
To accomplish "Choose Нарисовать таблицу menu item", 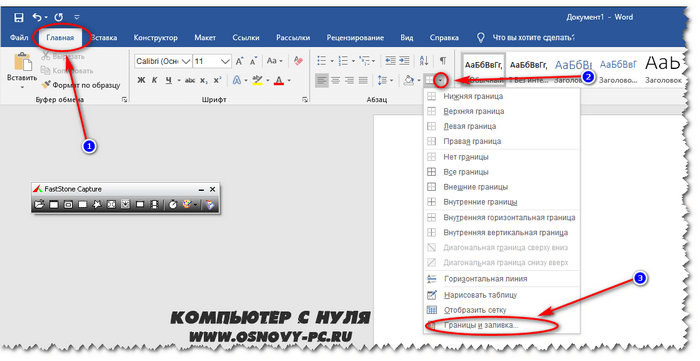I will [501, 295].
